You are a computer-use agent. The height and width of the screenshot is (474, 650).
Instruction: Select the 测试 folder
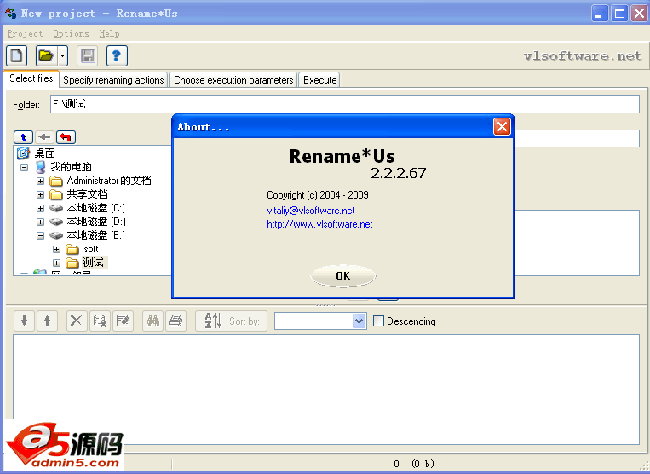point(95,262)
